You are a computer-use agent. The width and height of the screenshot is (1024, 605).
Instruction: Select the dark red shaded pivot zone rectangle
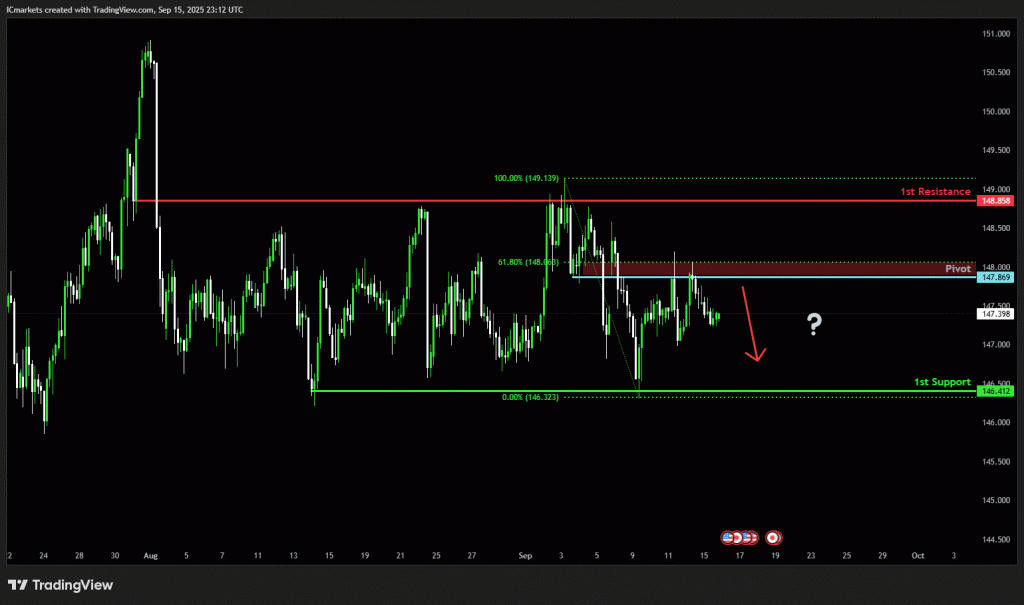click(x=779, y=269)
